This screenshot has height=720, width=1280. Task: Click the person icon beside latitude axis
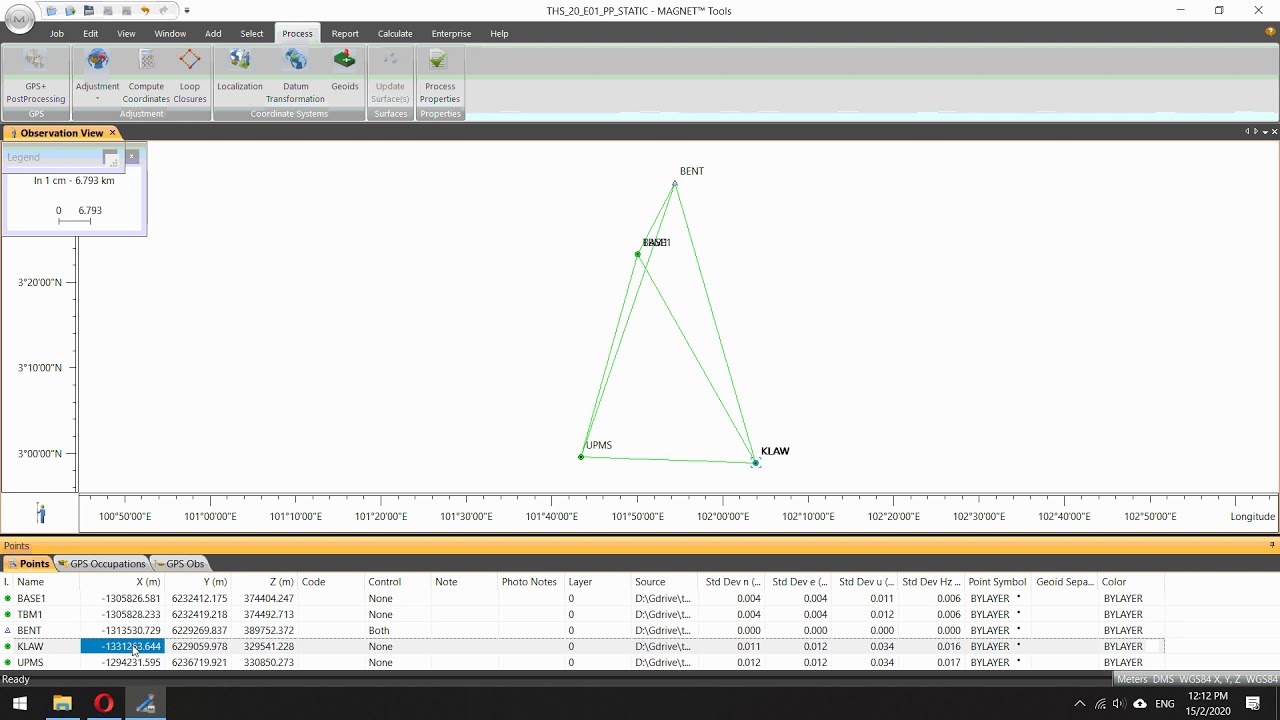(41, 513)
